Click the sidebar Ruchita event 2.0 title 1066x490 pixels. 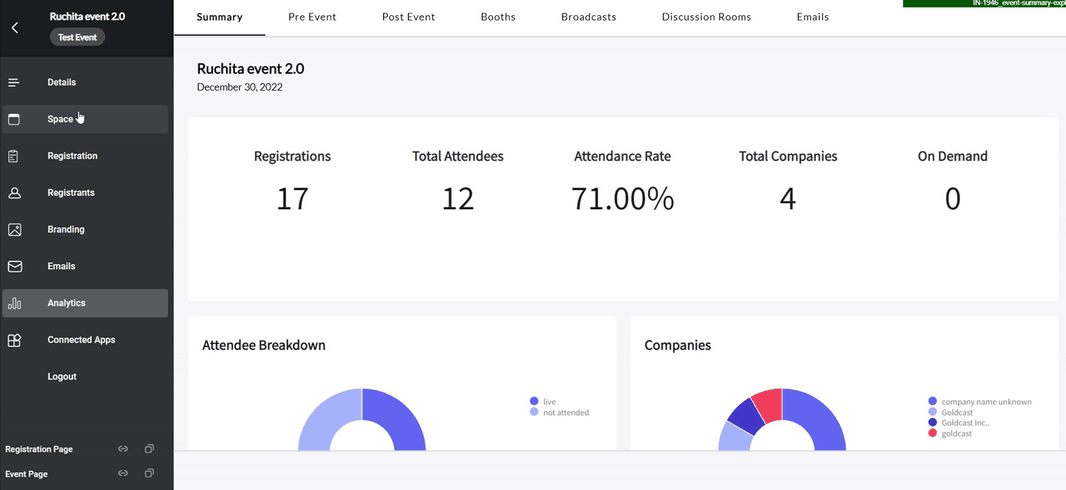87,16
